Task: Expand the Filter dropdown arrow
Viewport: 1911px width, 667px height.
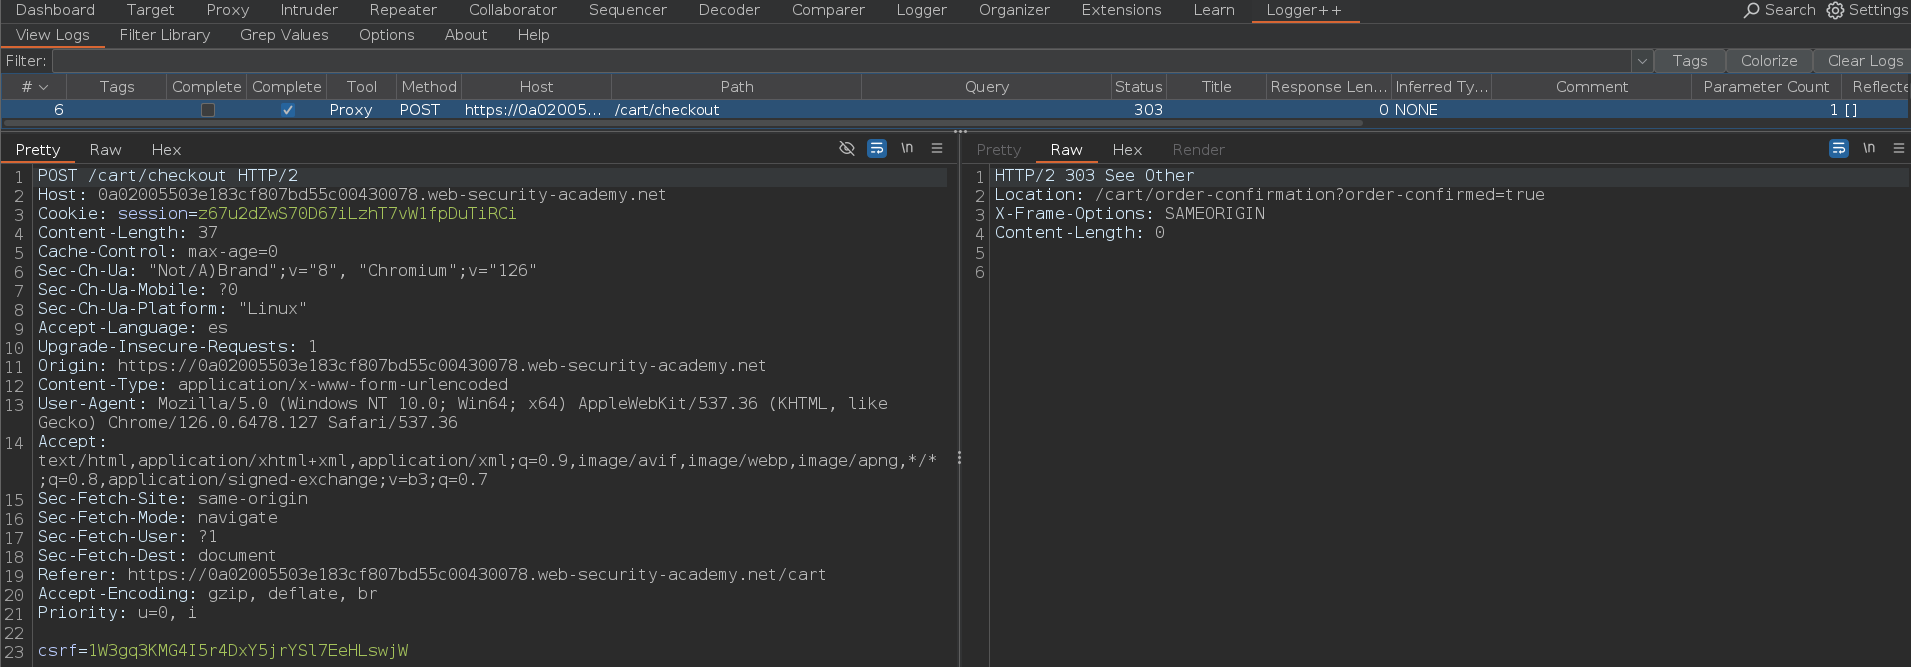Action: pyautogui.click(x=1641, y=61)
